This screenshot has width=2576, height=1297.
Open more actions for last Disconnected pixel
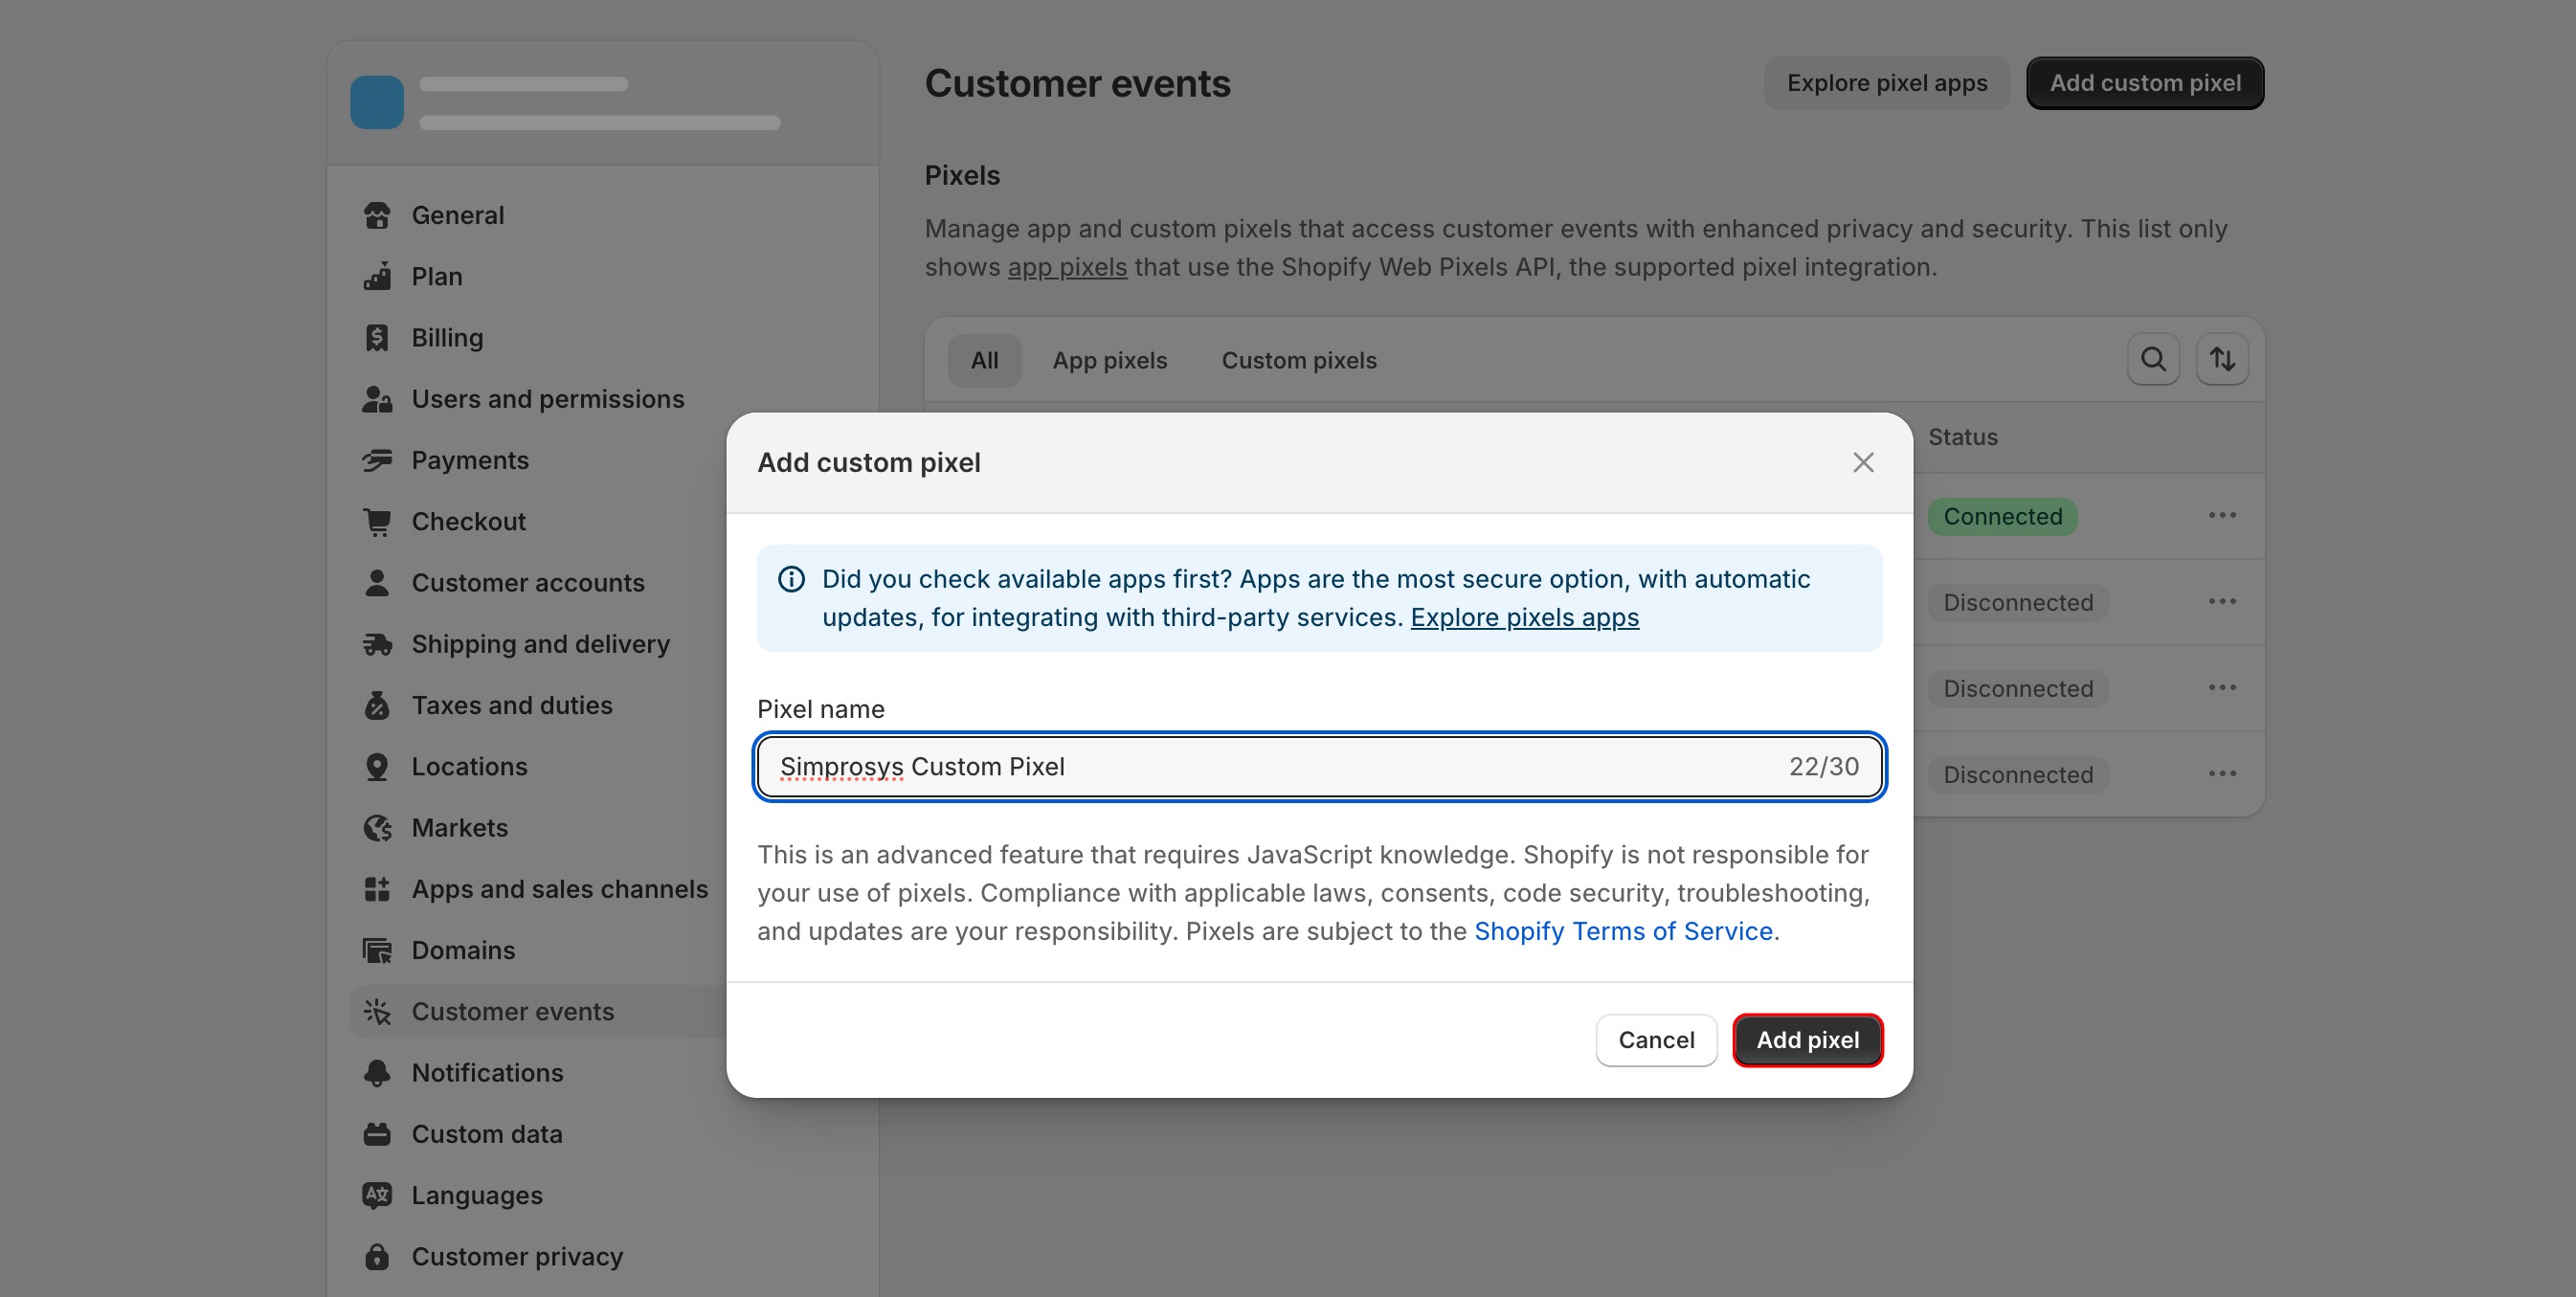2222,773
